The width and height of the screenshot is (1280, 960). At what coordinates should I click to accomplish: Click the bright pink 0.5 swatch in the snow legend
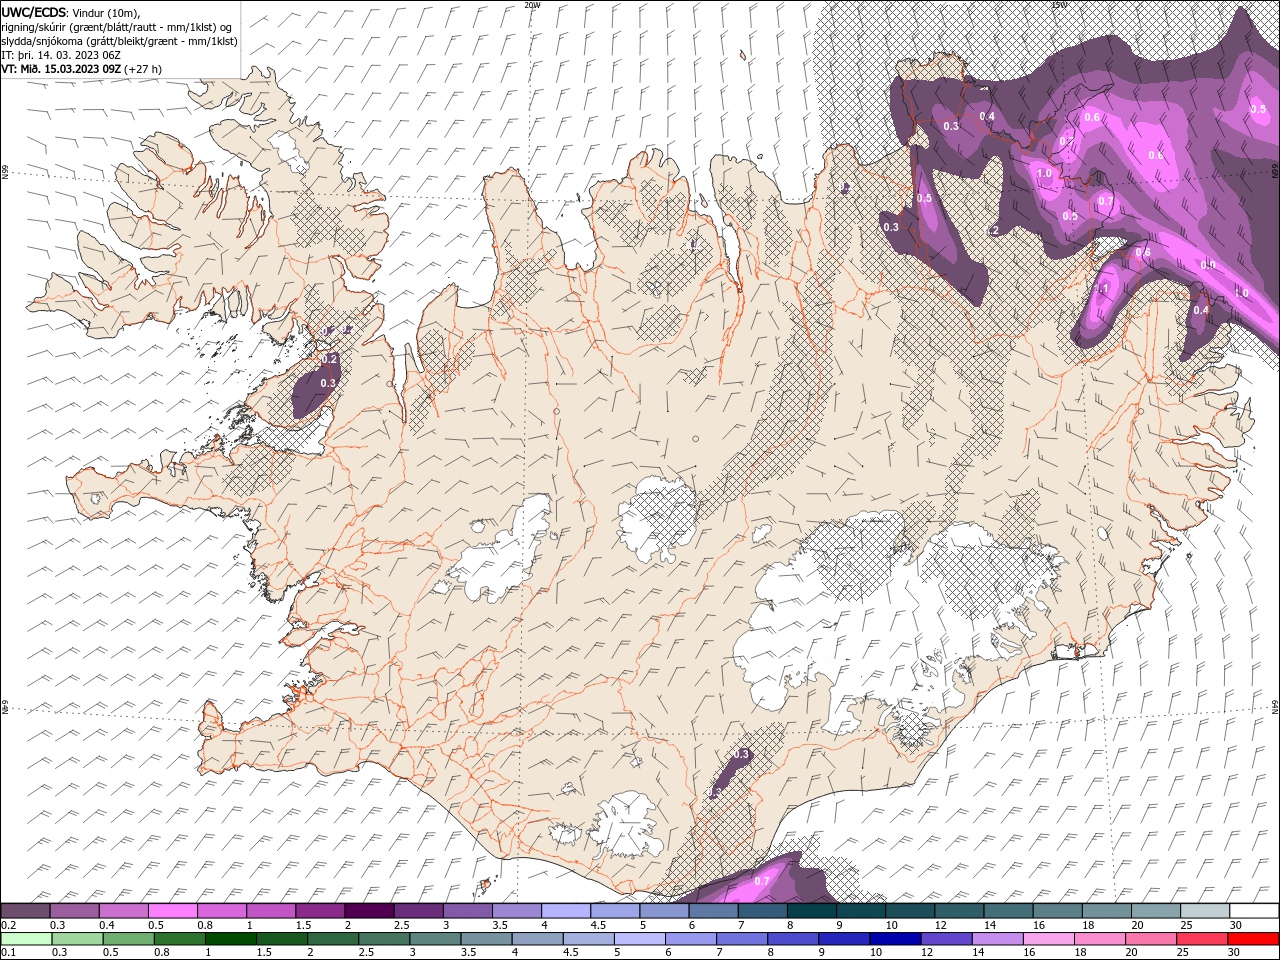pyautogui.click(x=172, y=911)
